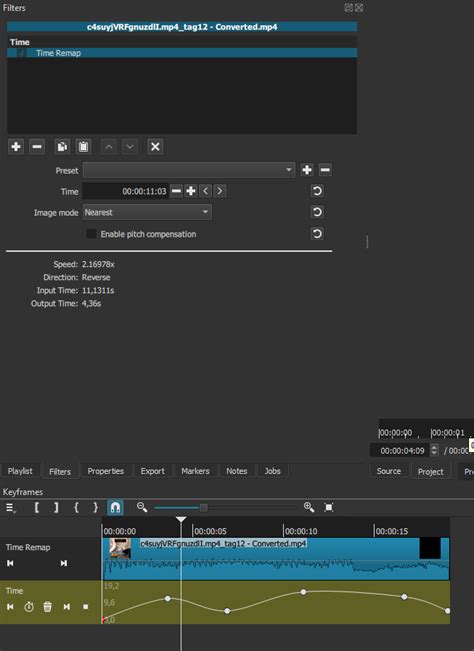Open the Preset dropdown

(x=189, y=170)
